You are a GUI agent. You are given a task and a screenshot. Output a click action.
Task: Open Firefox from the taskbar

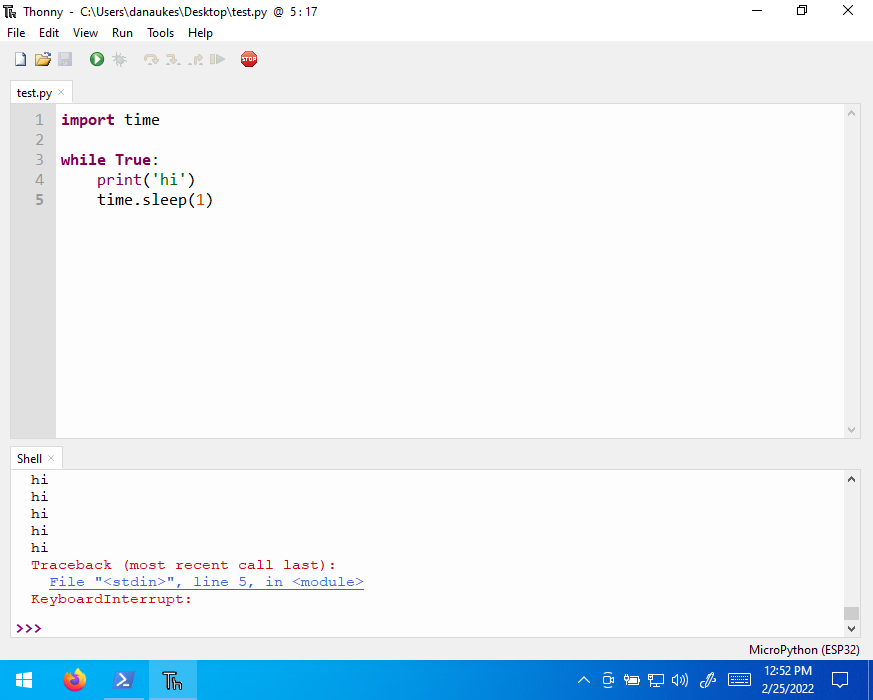(x=75, y=680)
